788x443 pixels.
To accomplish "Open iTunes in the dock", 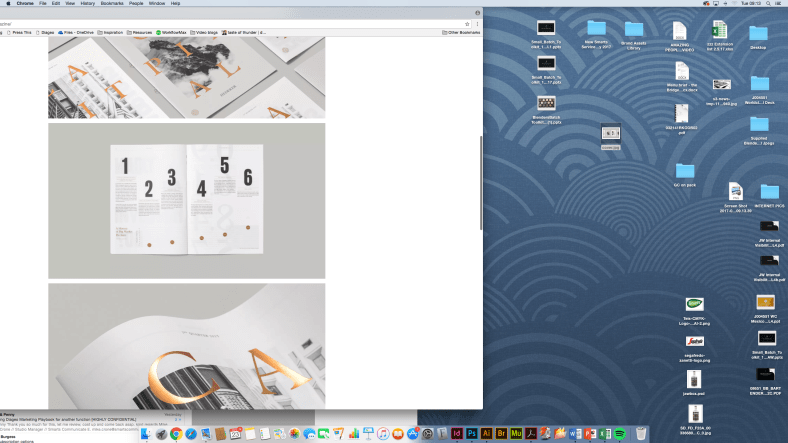I will click(383, 433).
